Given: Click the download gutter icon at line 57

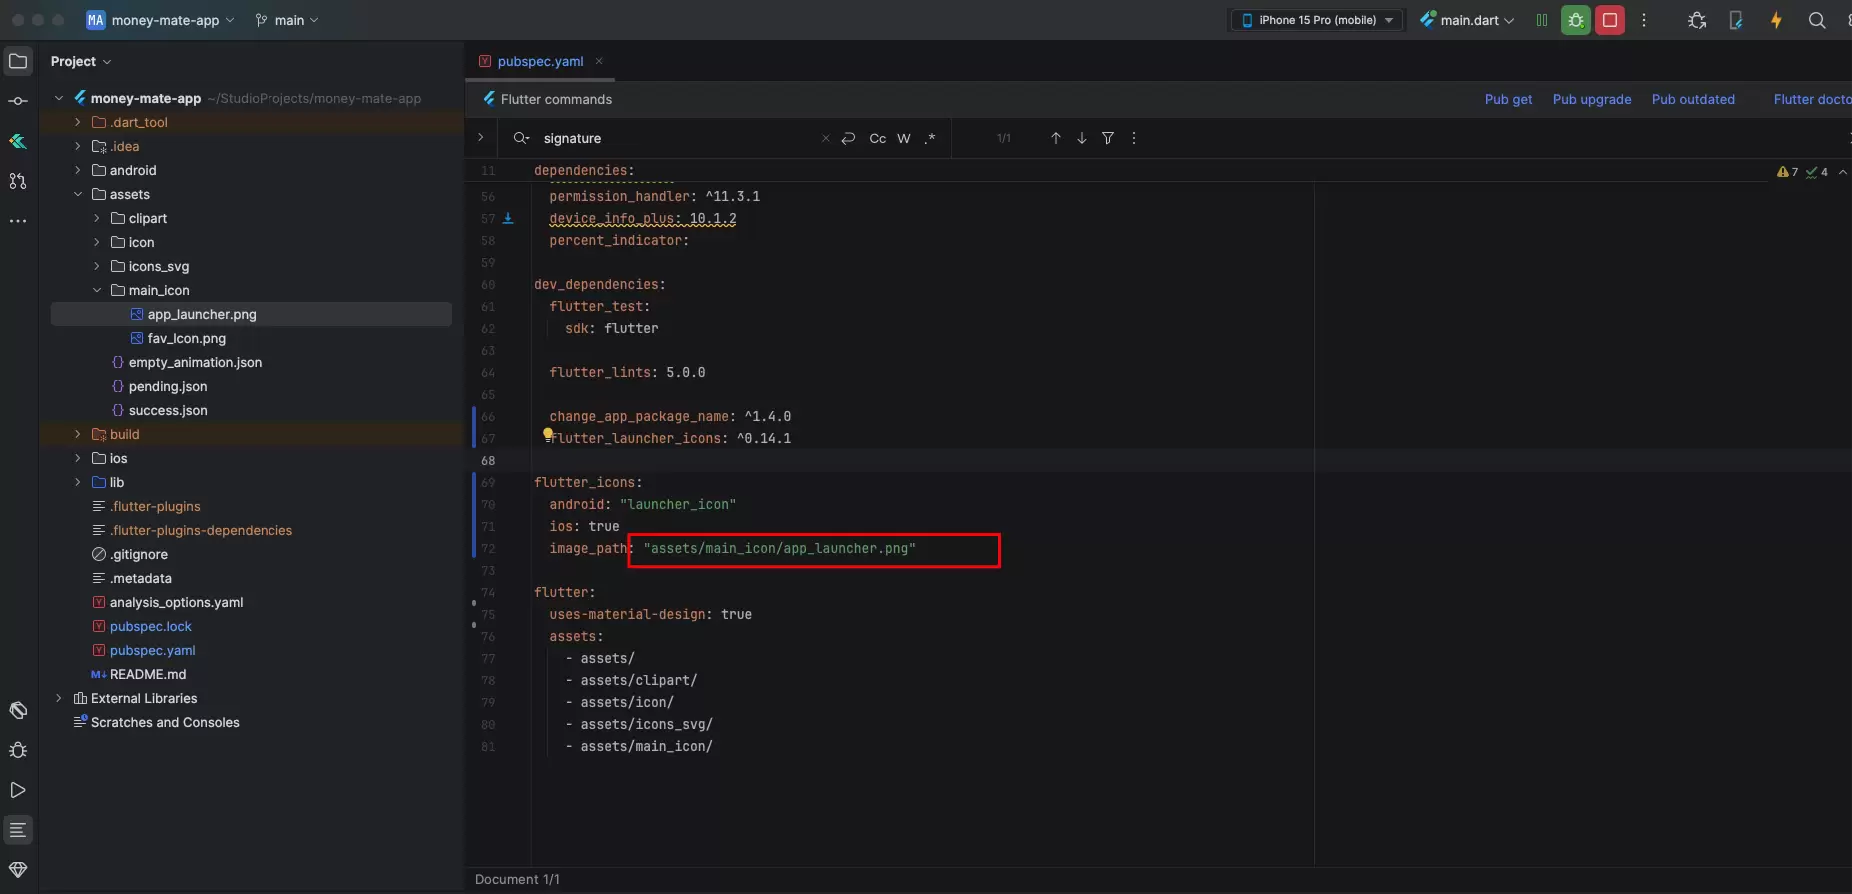Looking at the screenshot, I should pyautogui.click(x=508, y=218).
